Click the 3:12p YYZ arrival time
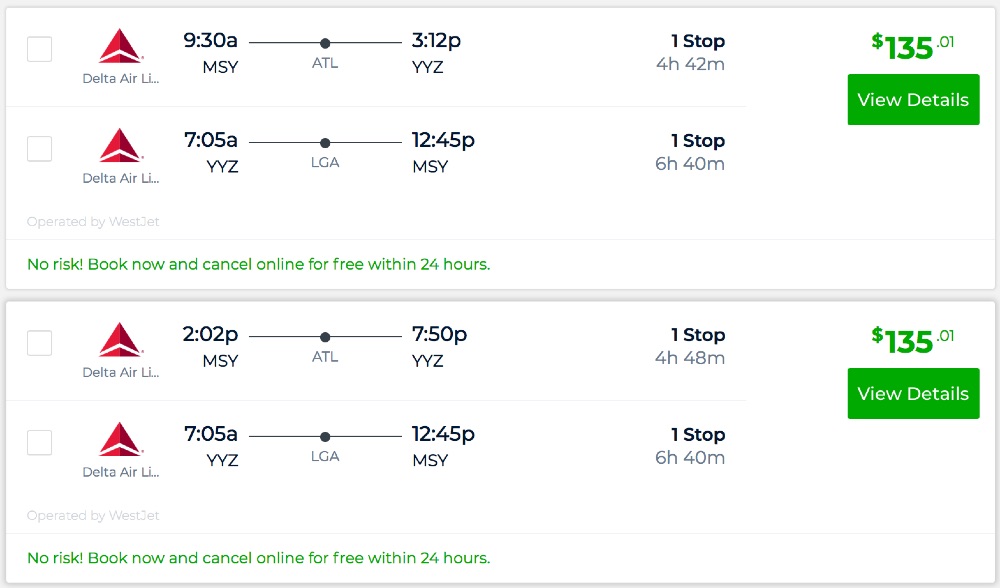Screen dimensions: 1000x588 [436, 41]
